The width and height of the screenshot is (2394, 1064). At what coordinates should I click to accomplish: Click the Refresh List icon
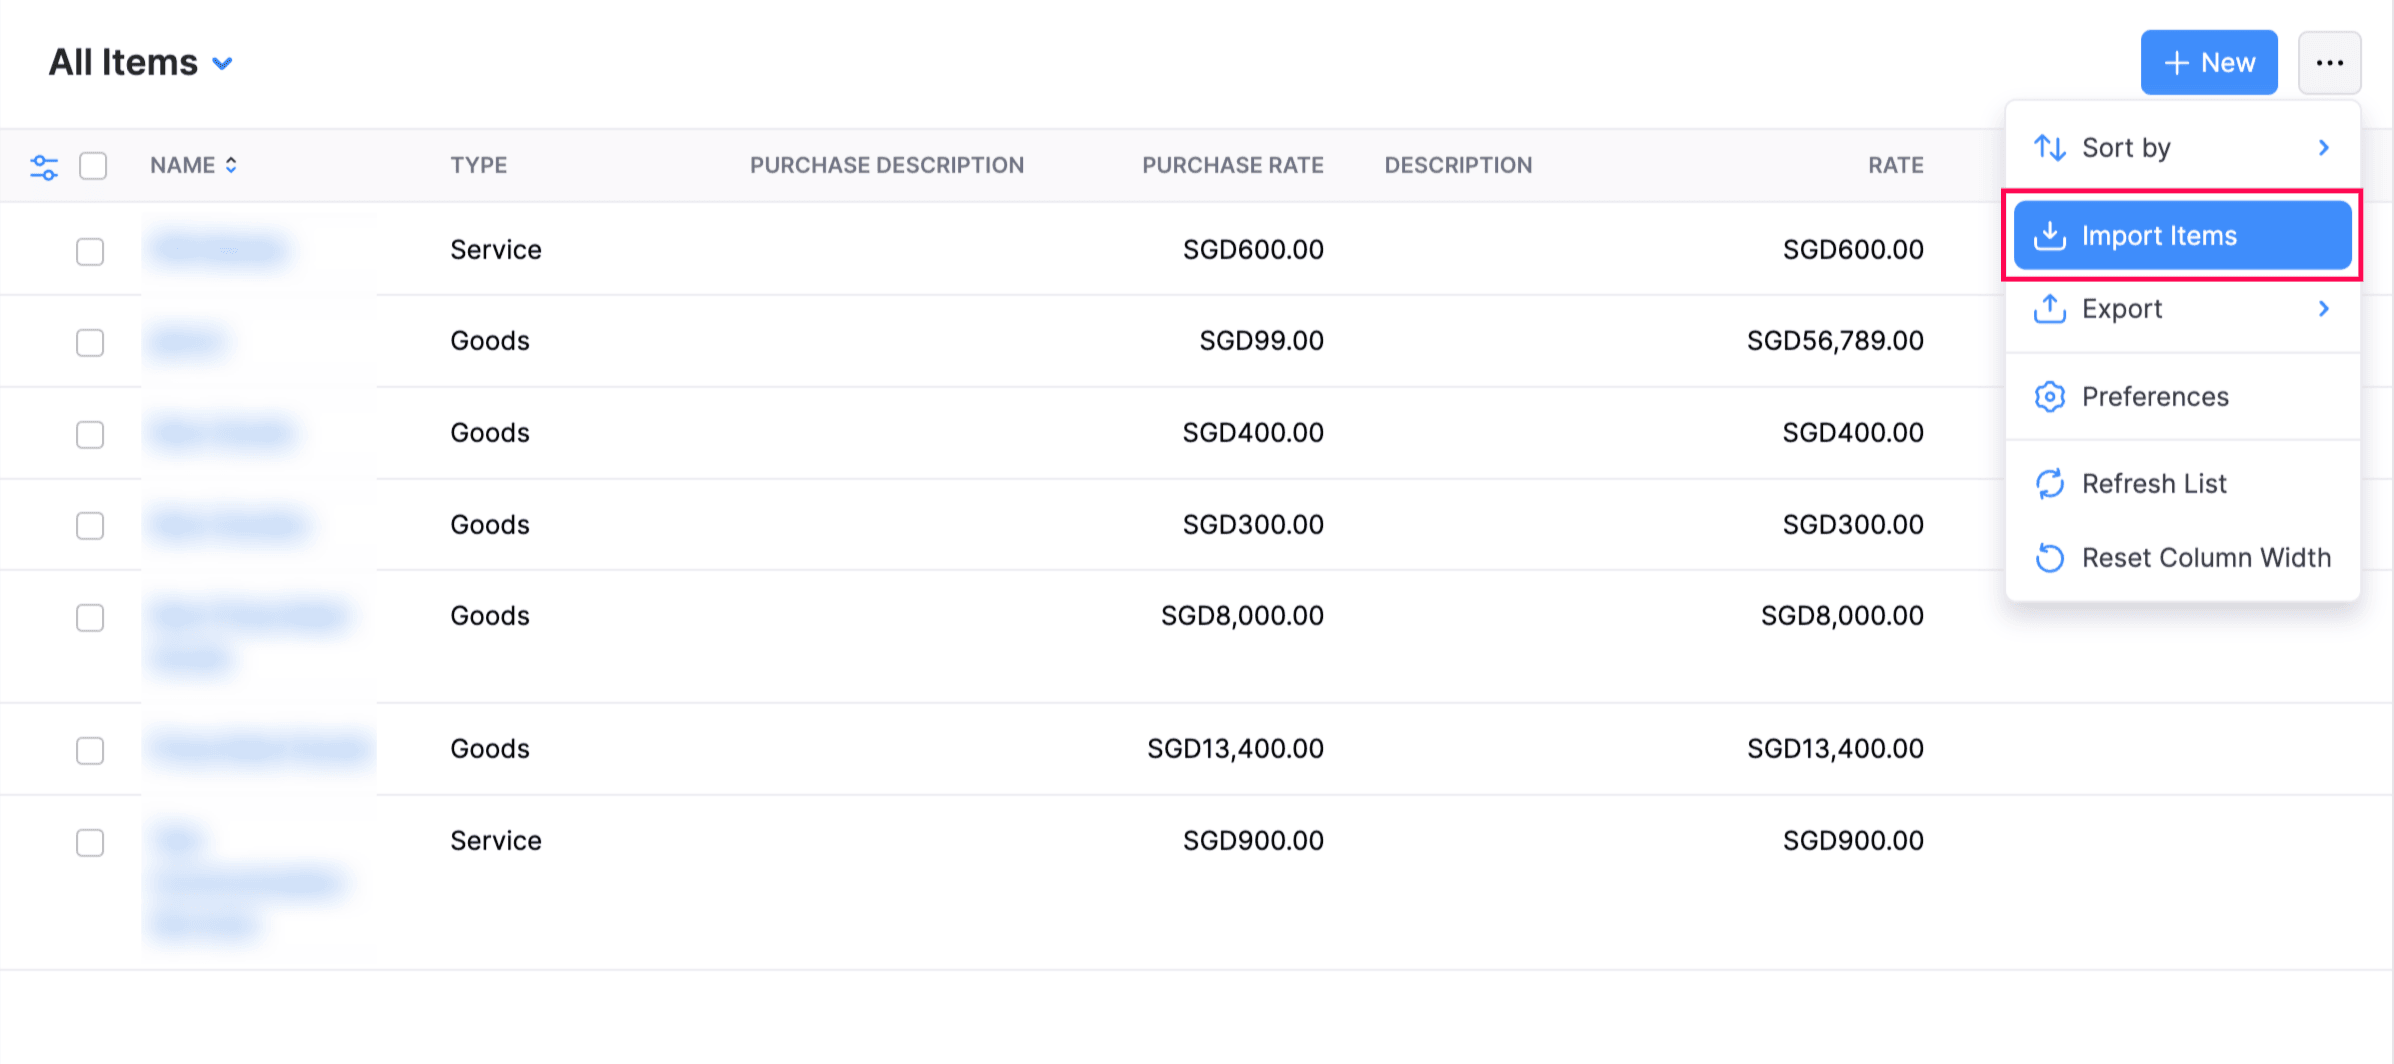click(x=2051, y=484)
